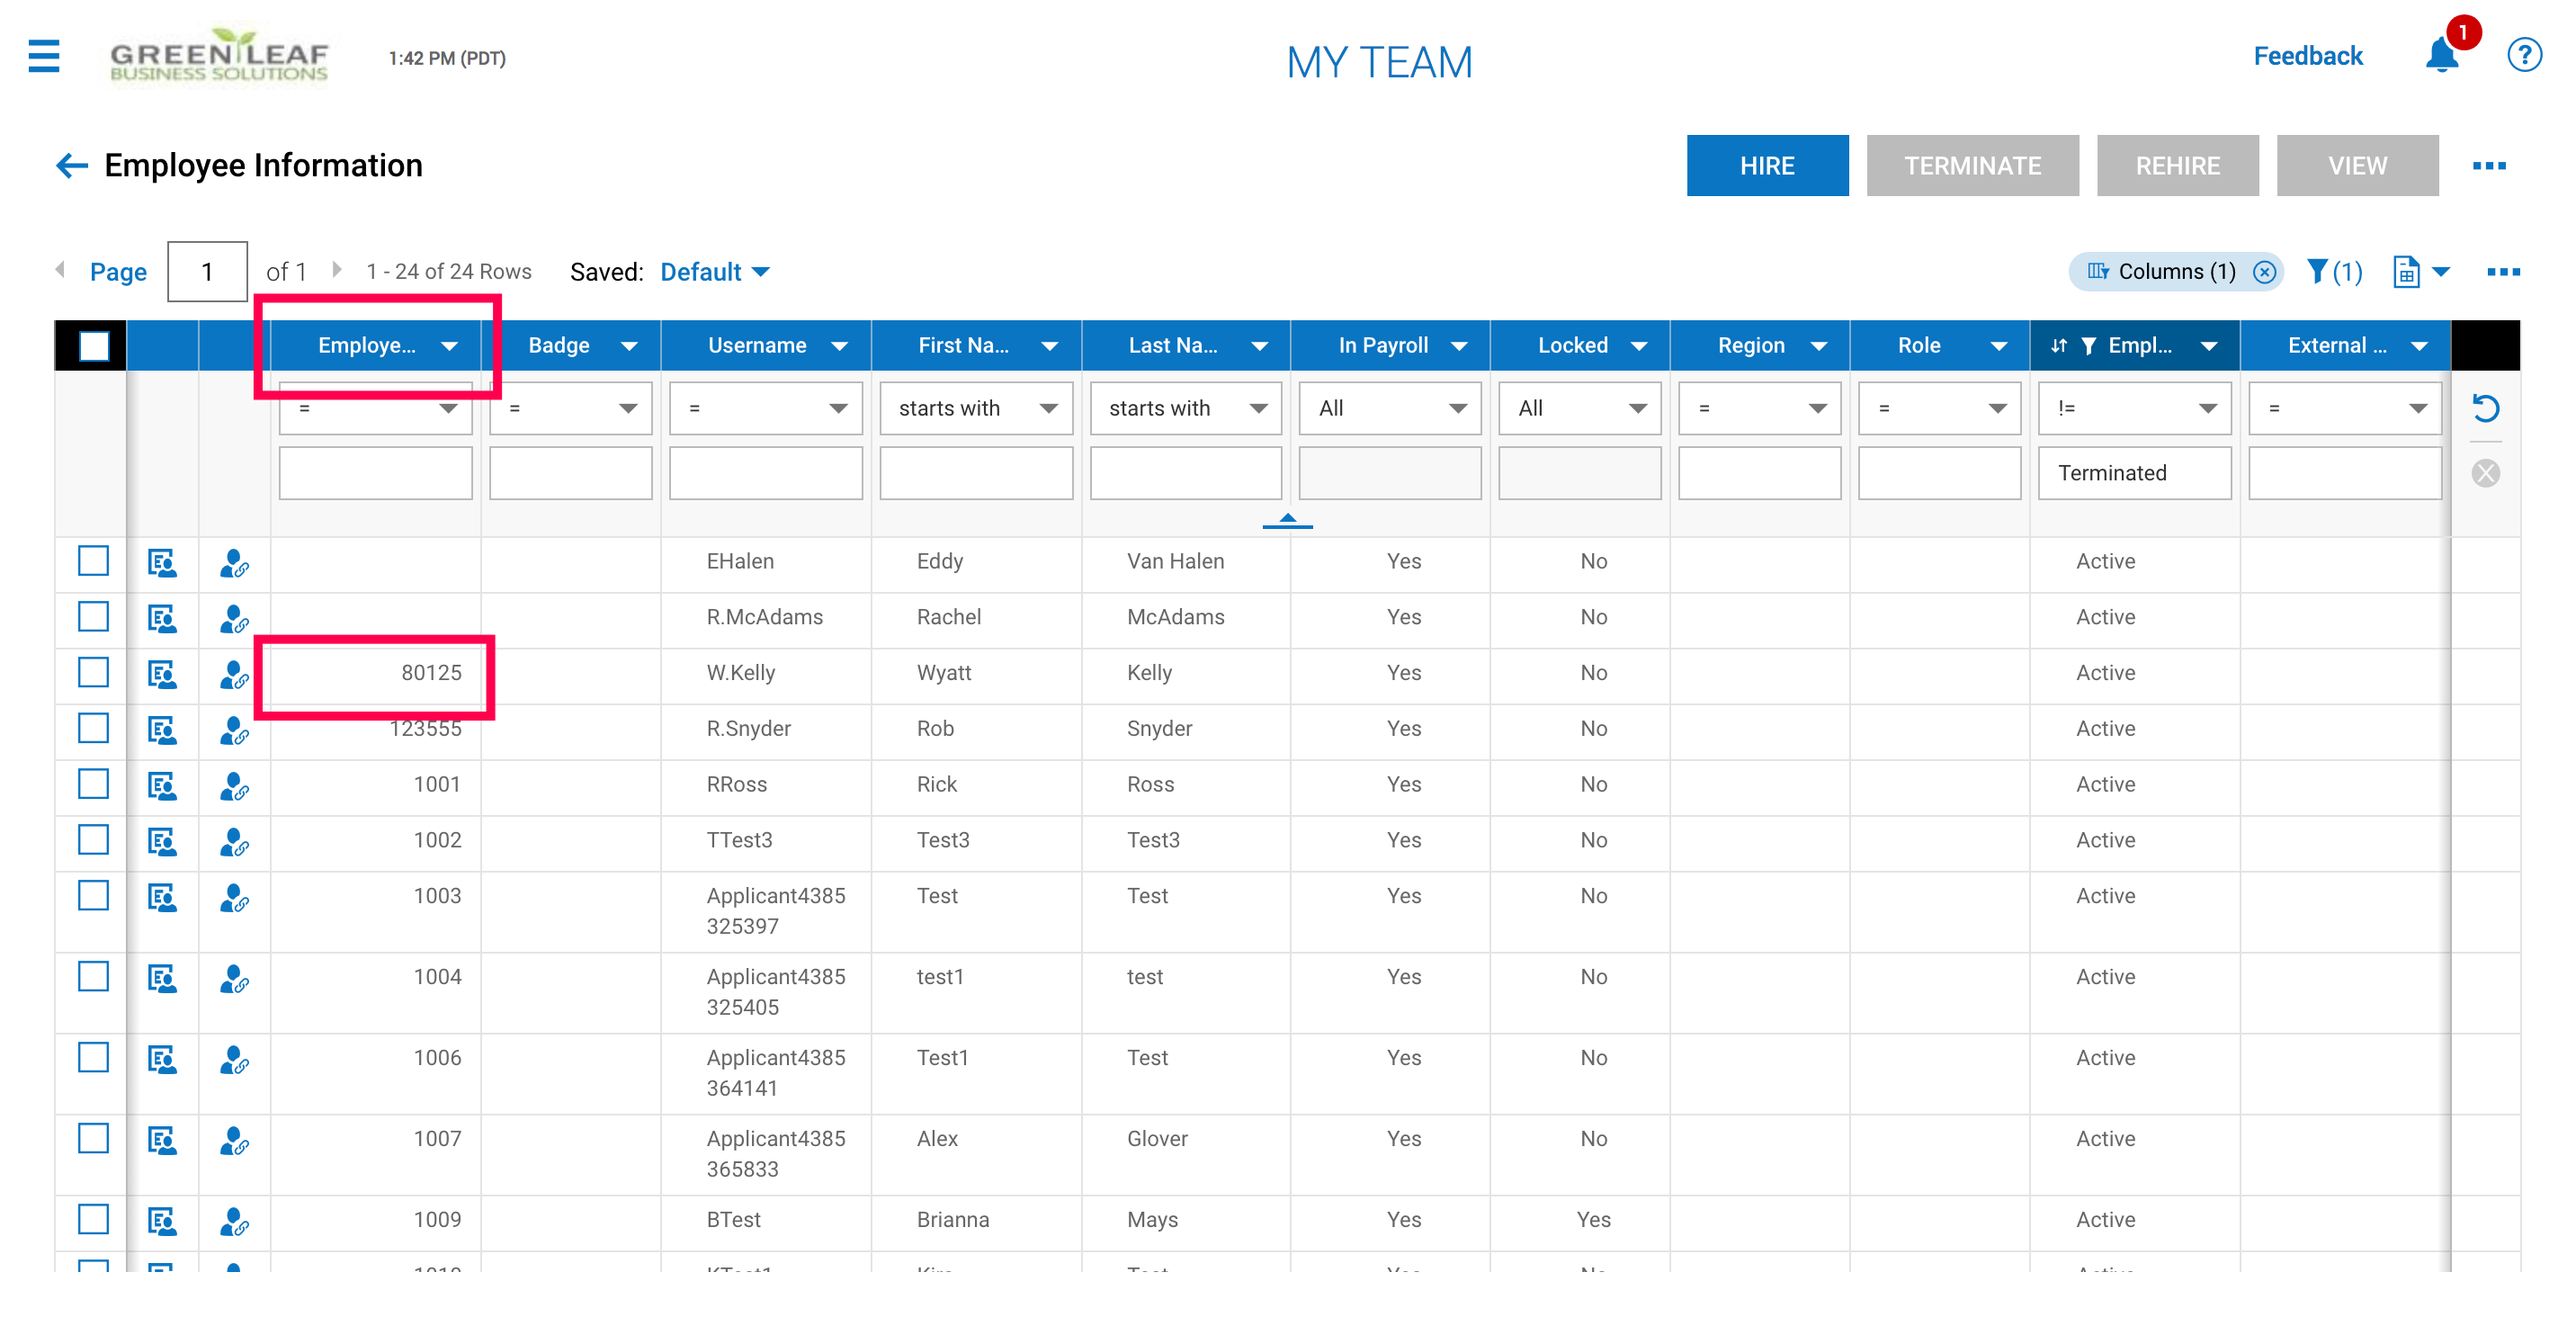Click the filter funnel icon
This screenshot has width=2576, height=1326.
pos(2317,272)
